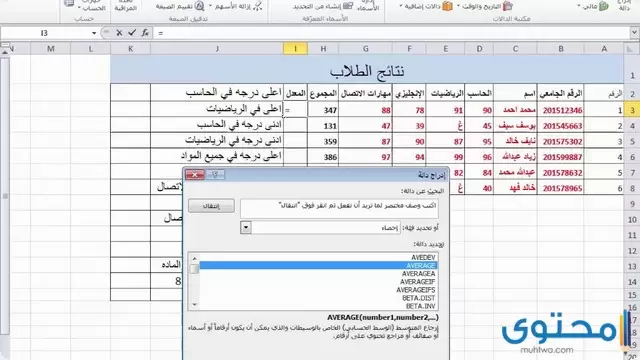Click the Go (انتقال) button in dialog
The width and height of the screenshot is (640, 360).
tap(211, 206)
